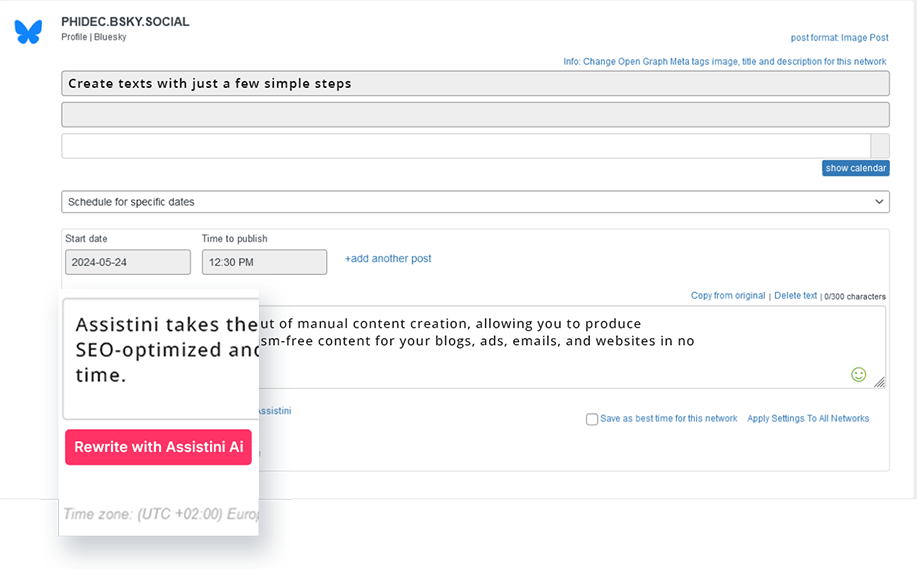Open the emoji picker smiley icon
Viewport: 917px width, 569px height.
click(x=859, y=374)
